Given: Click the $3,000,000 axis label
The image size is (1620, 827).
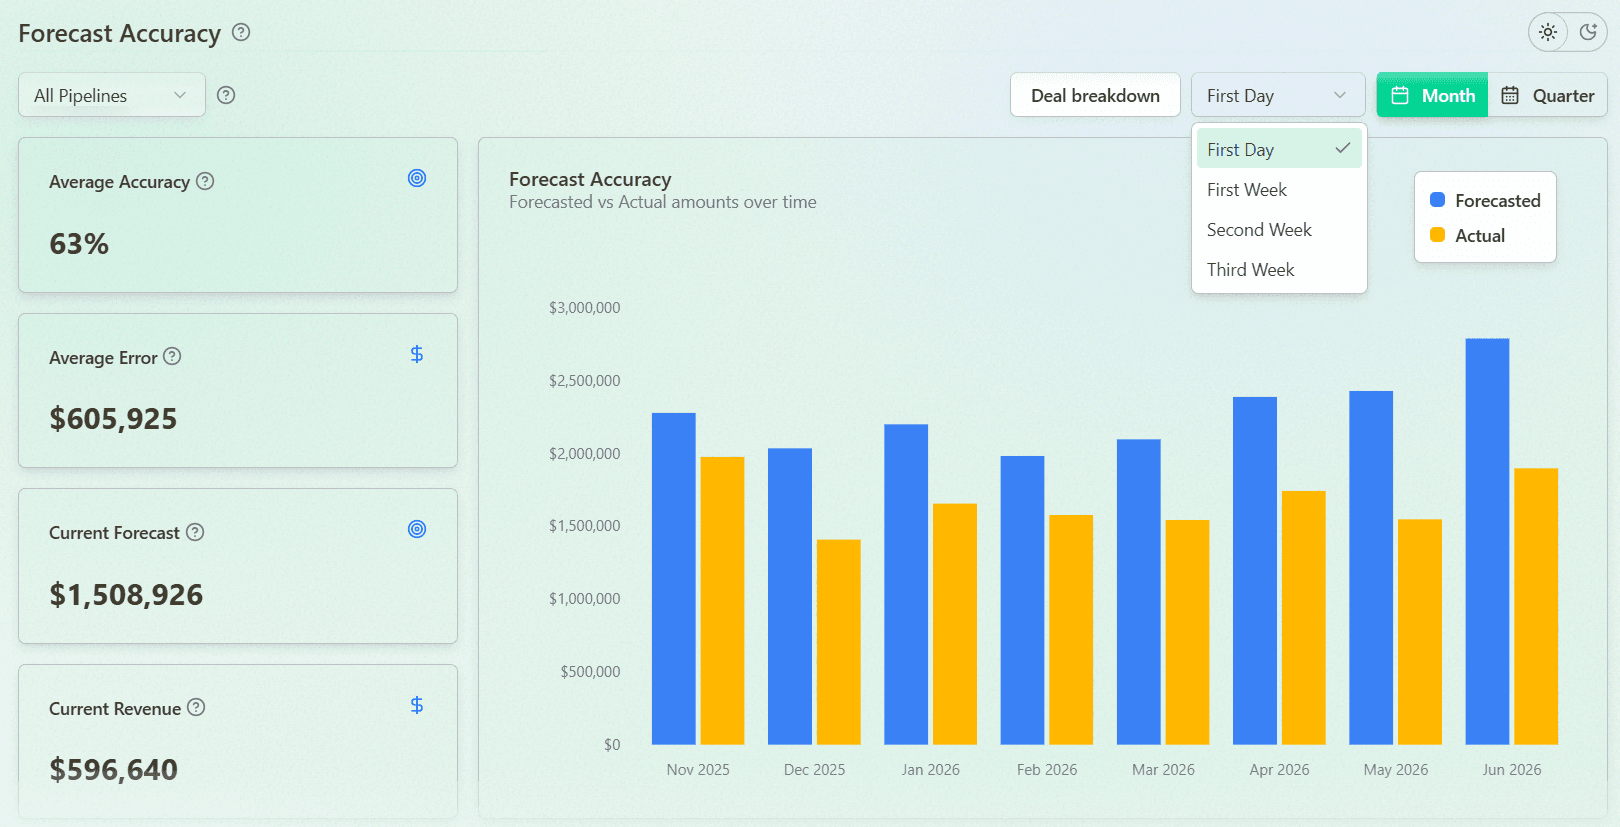Looking at the screenshot, I should click(x=584, y=307).
